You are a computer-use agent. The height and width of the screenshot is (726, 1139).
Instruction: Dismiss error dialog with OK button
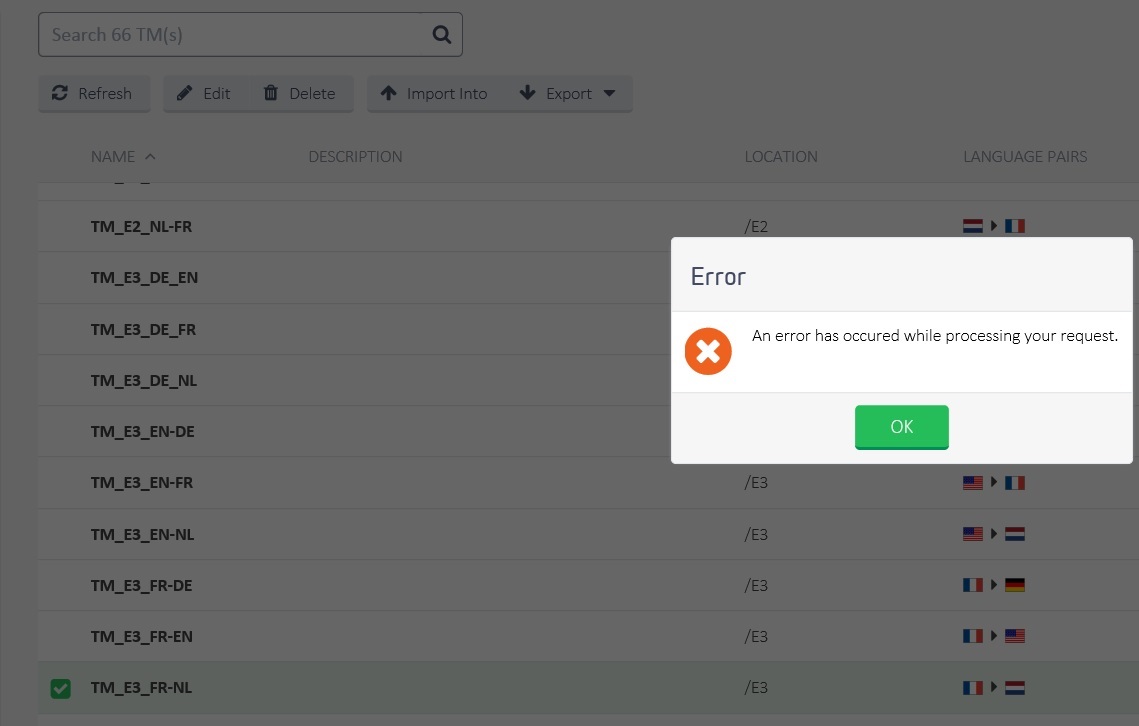(901, 427)
